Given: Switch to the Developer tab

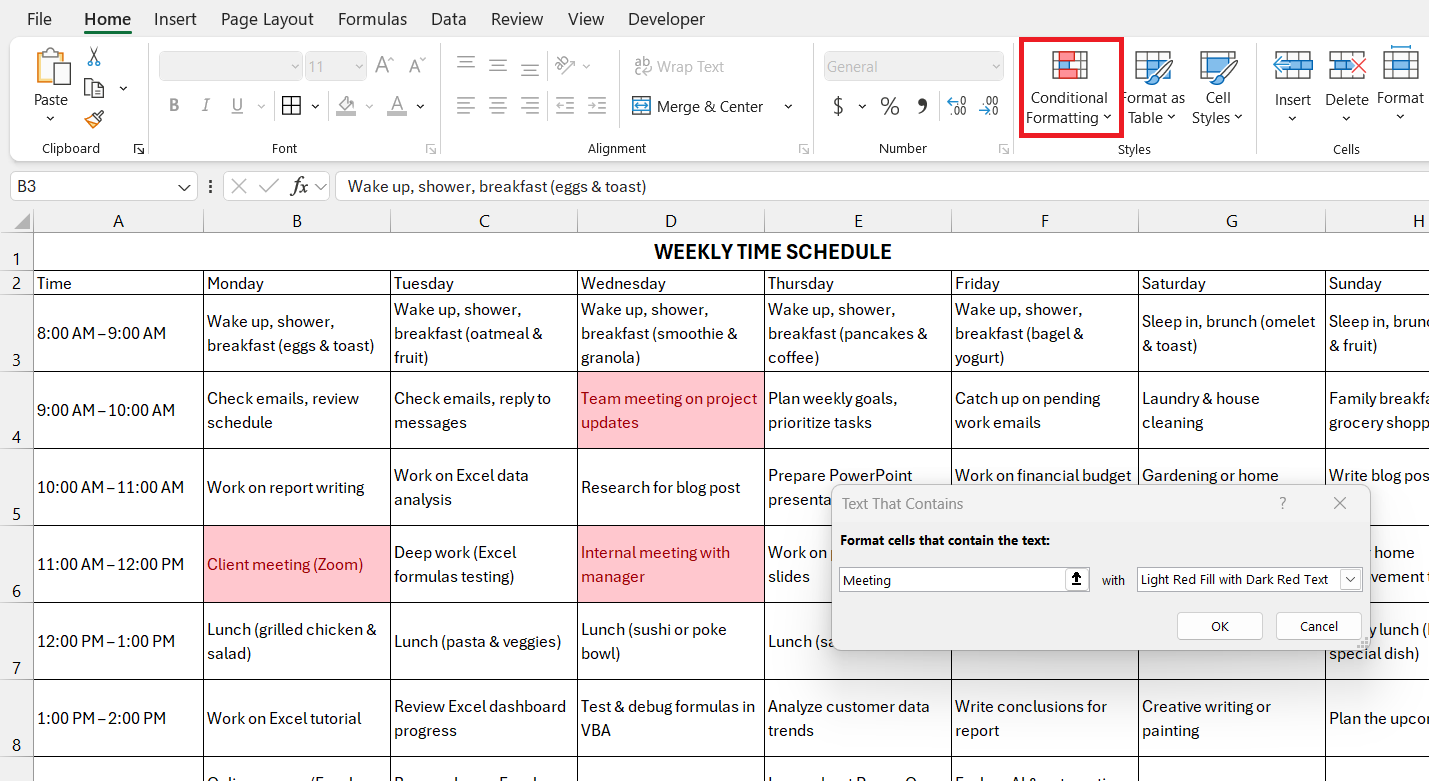Looking at the screenshot, I should tap(666, 19).
